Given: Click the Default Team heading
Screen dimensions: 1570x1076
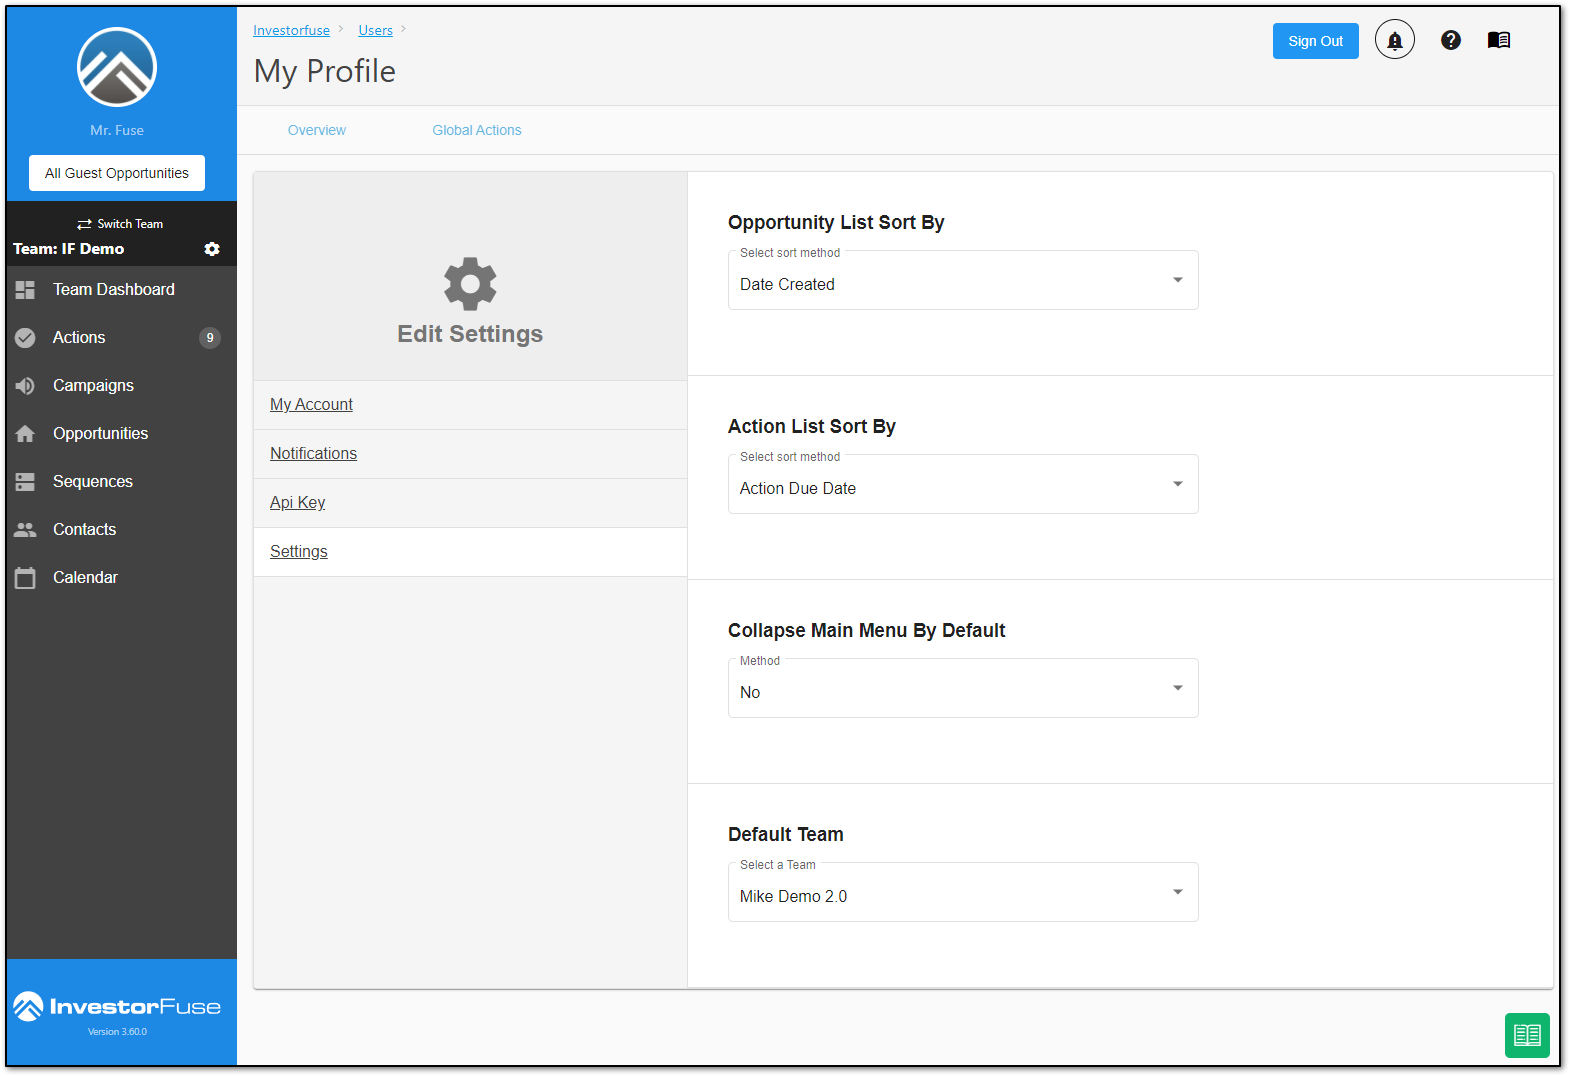Looking at the screenshot, I should pos(786,834).
